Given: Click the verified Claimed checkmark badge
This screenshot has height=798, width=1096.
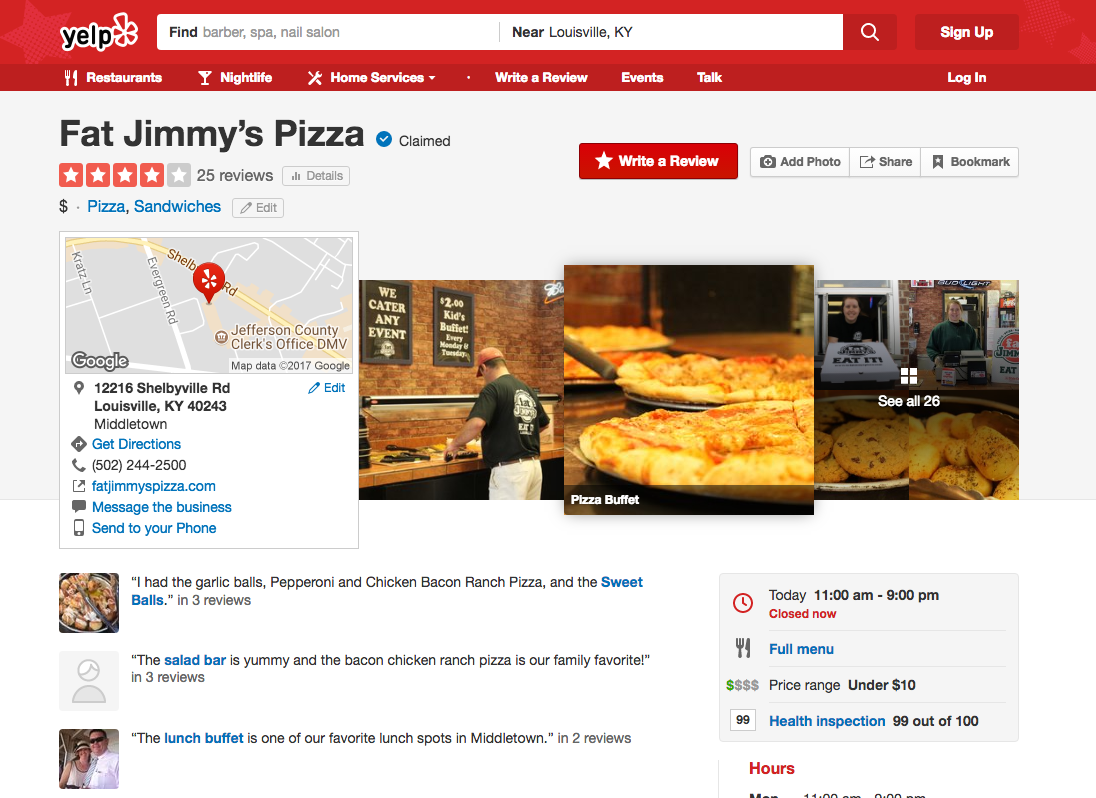Looking at the screenshot, I should (x=384, y=140).
